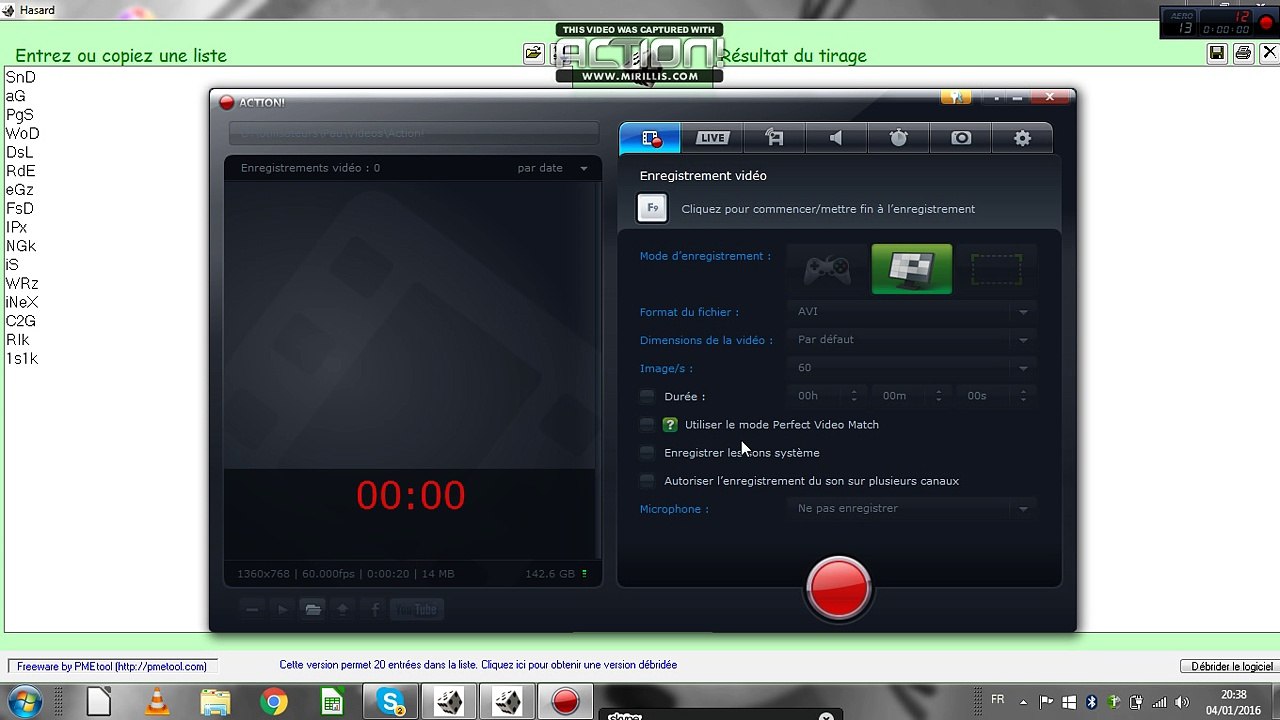This screenshot has height=720, width=1280.
Task: Open the recordings folder icon button
Action: [313, 609]
